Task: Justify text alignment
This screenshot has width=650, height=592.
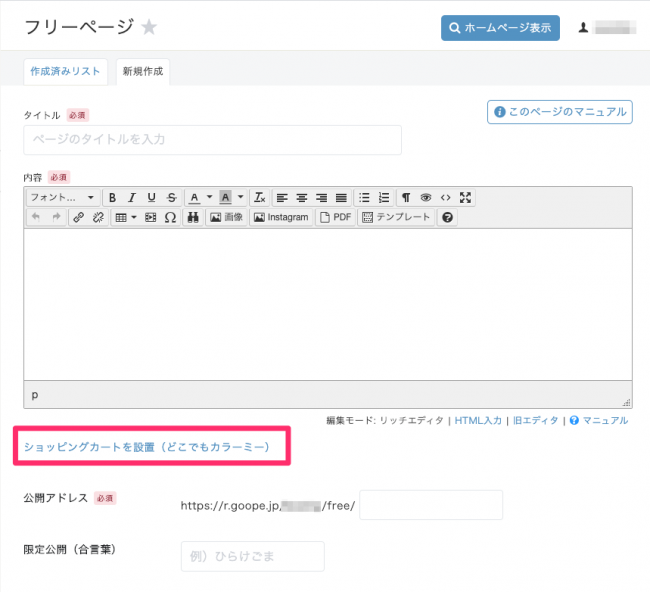Action: point(342,198)
